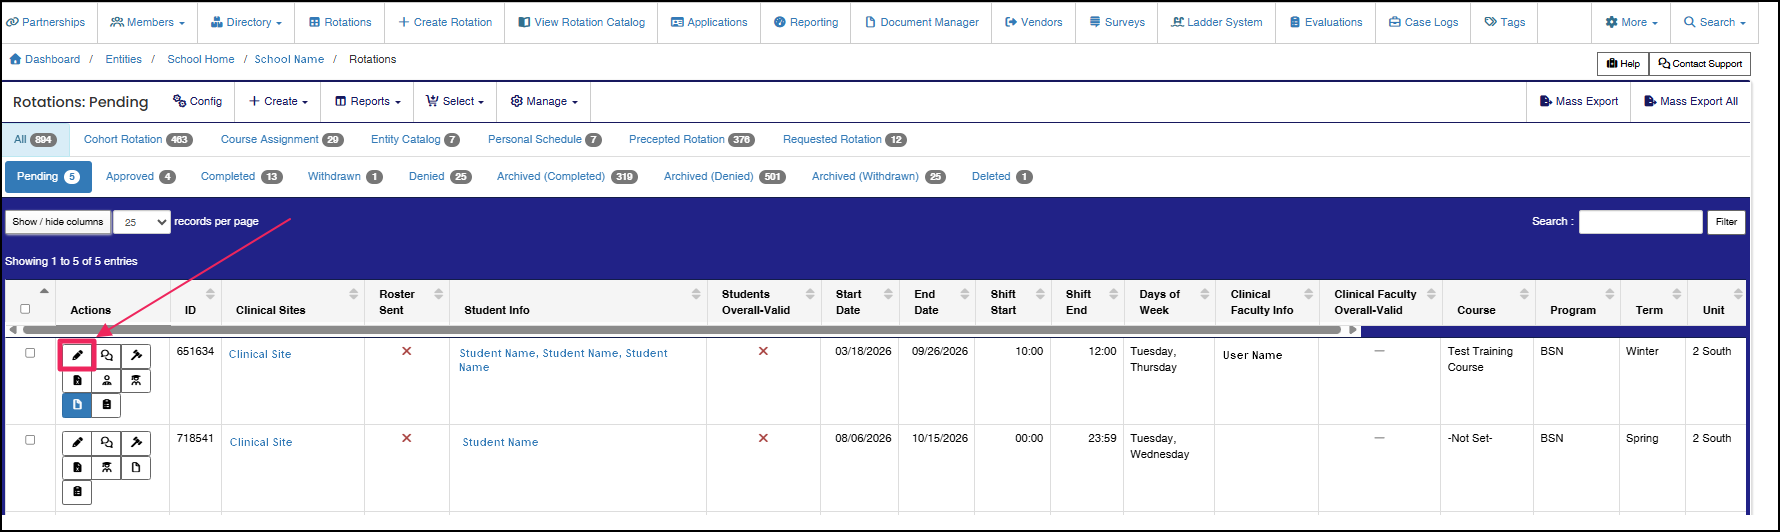Open Partnerships in the top navigation
Viewport: 1780px width, 532px height.
point(47,22)
